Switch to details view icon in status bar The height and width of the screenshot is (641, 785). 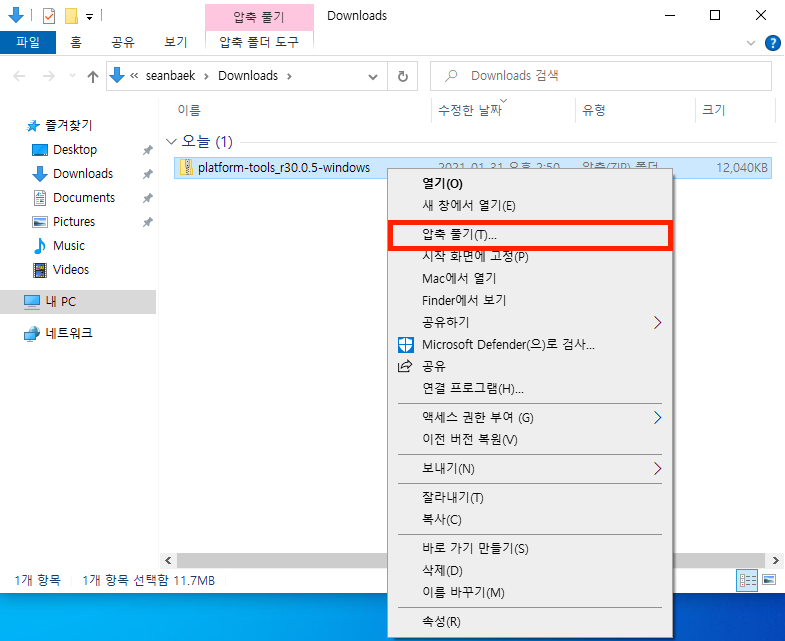[747, 580]
